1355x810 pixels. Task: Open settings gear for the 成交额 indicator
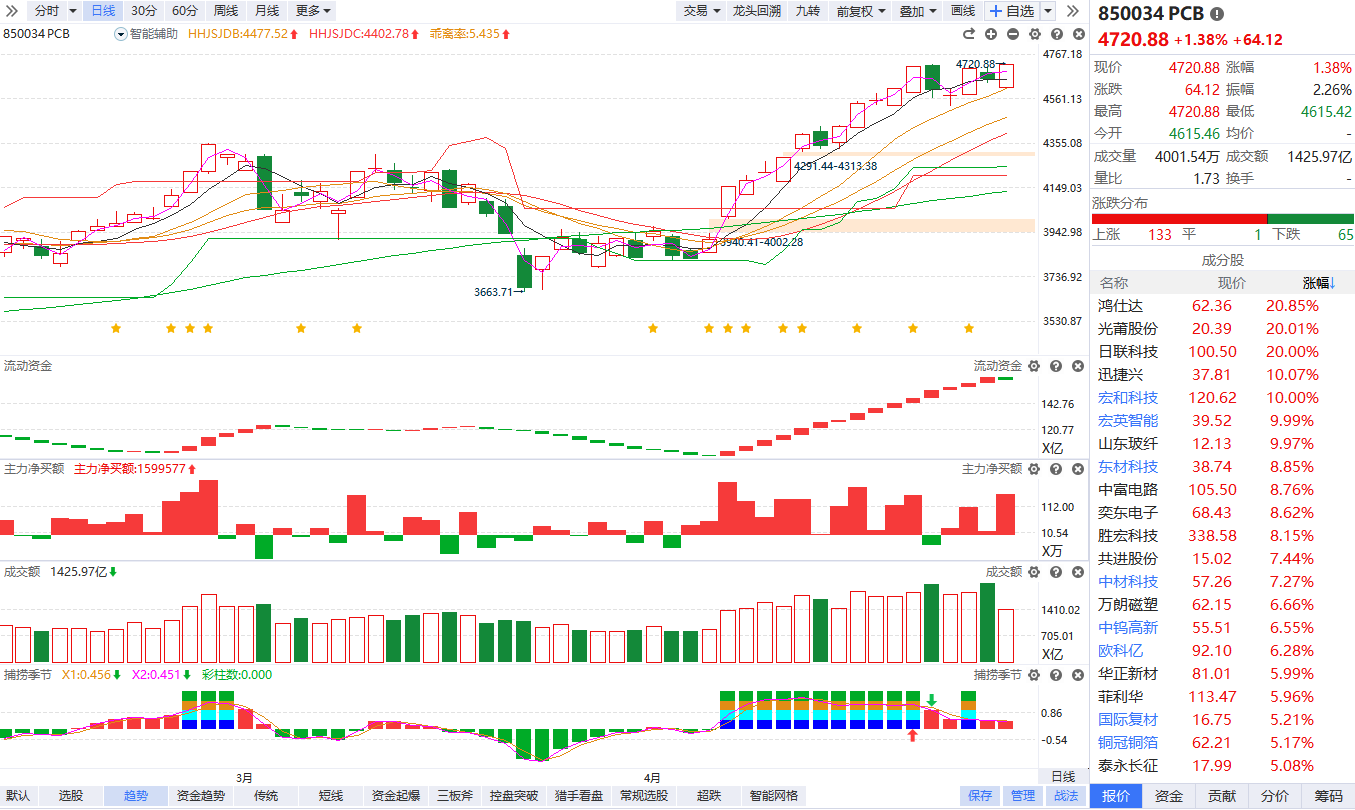coord(1034,572)
